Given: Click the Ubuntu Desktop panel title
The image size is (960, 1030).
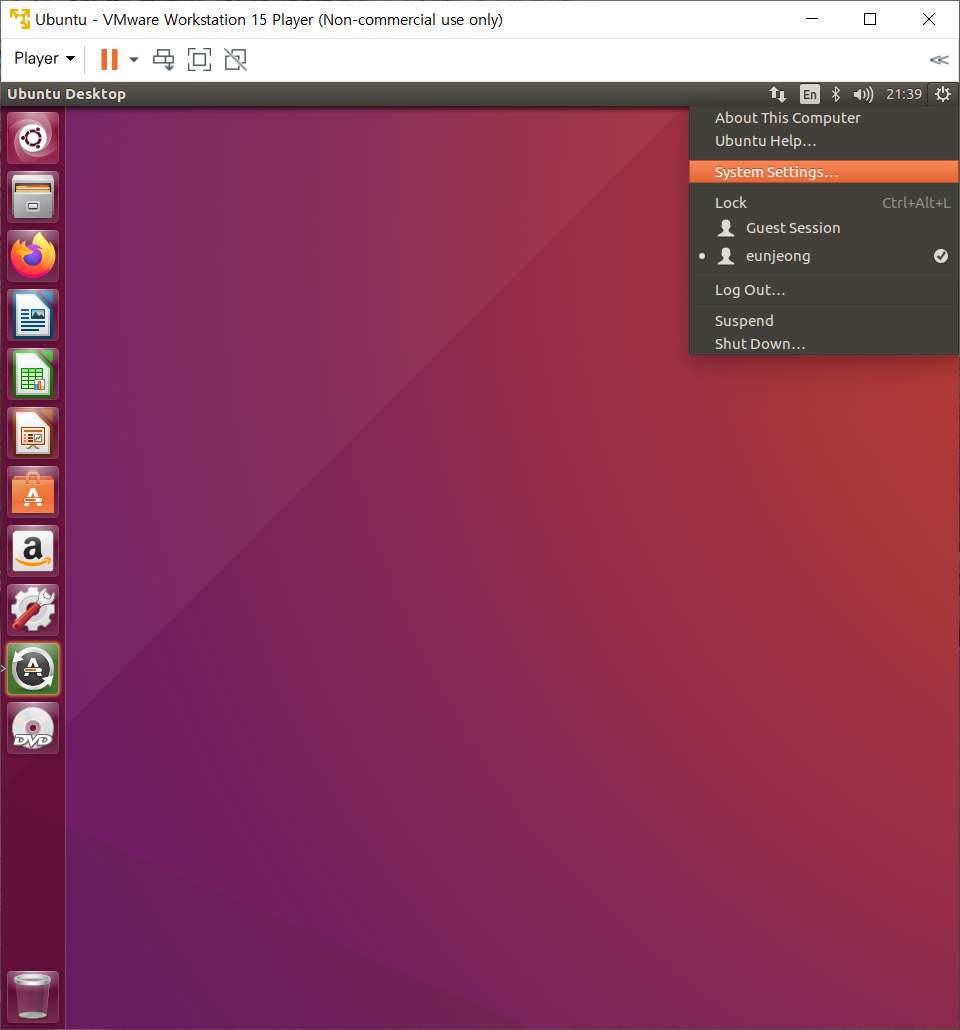Looking at the screenshot, I should tap(66, 94).
